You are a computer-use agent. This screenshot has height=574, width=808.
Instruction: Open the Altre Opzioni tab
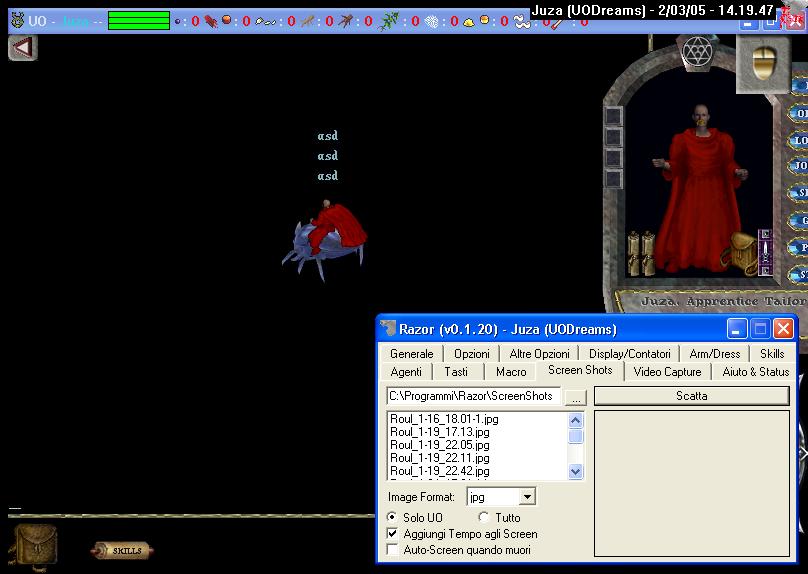(x=539, y=353)
